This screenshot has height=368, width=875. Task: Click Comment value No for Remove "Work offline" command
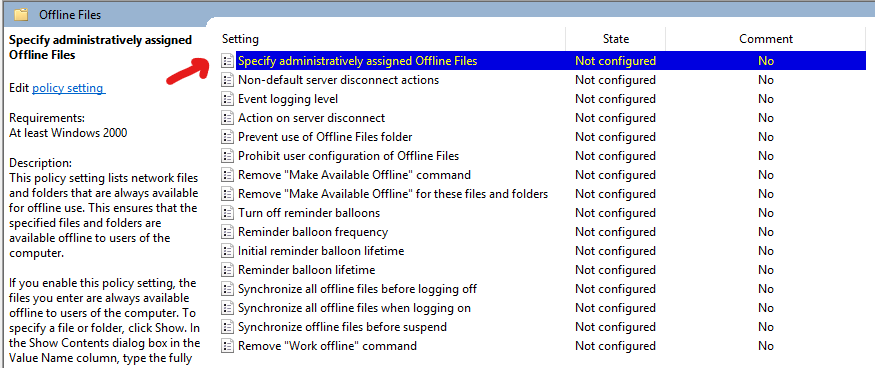coord(766,346)
